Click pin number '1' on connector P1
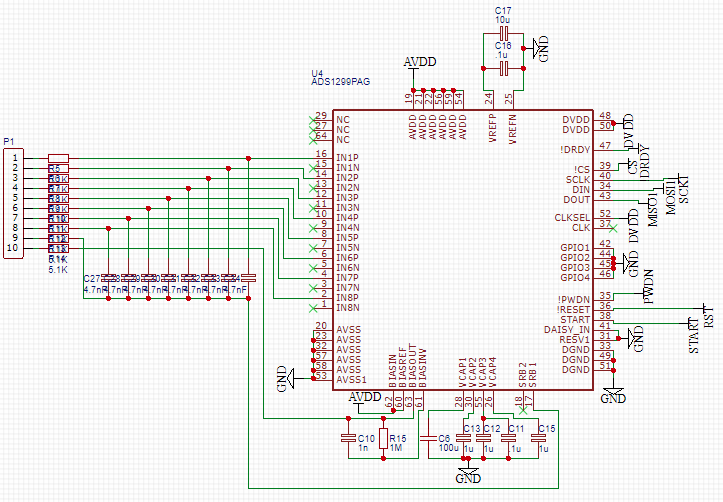723x502 pixels. [15, 158]
